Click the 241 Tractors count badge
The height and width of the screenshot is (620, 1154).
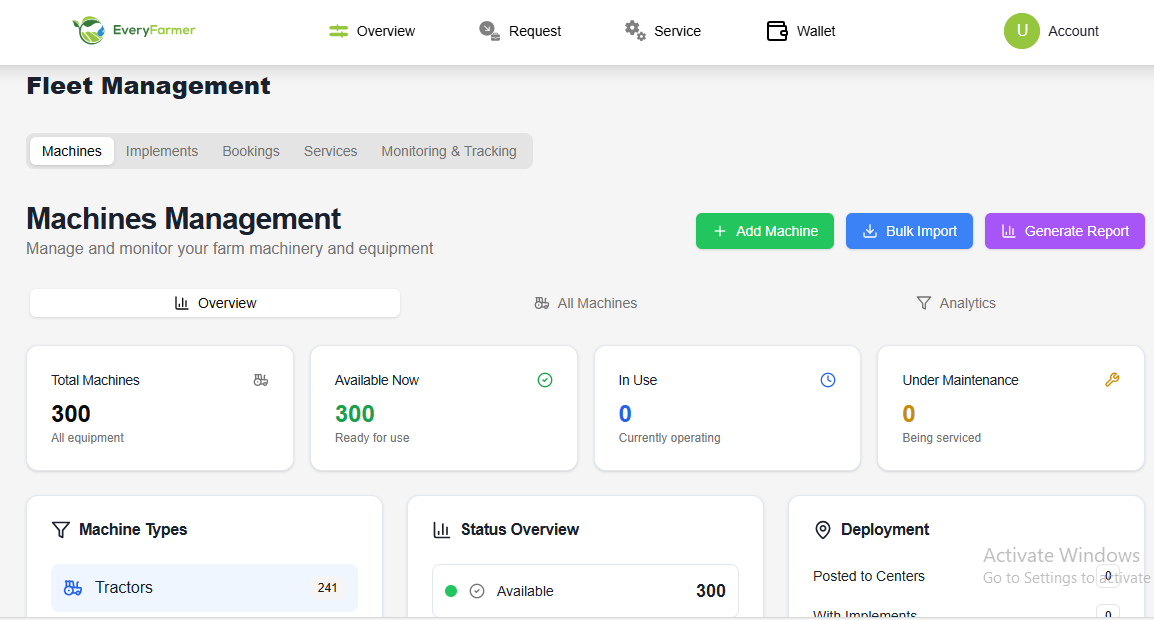tap(328, 588)
